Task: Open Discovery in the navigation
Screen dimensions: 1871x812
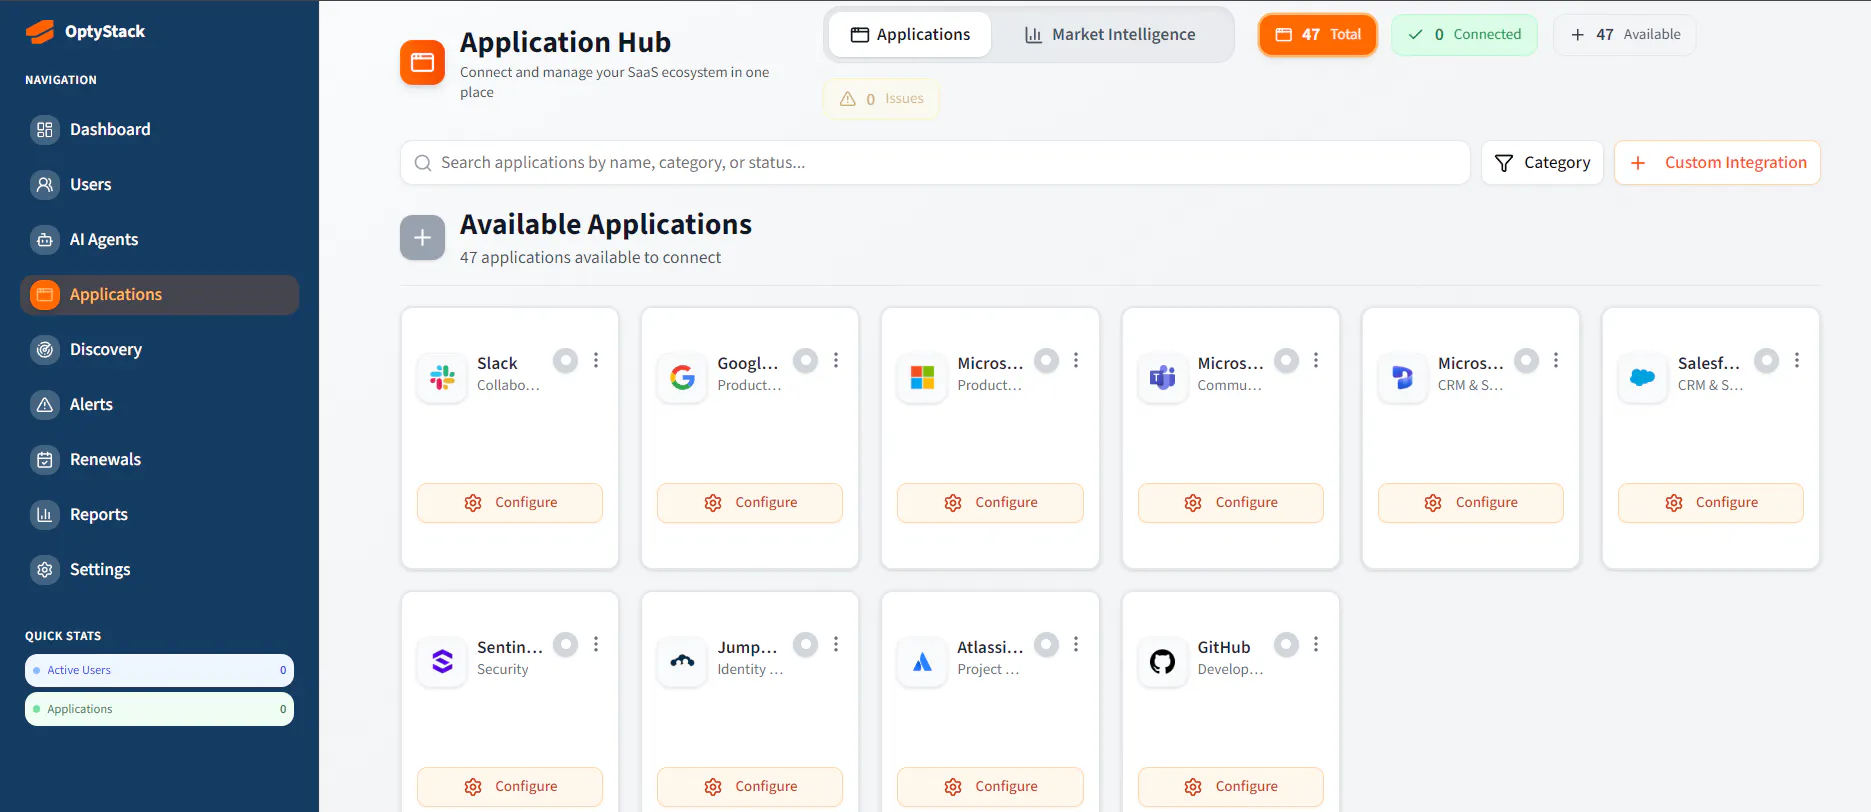Action: 159,349
